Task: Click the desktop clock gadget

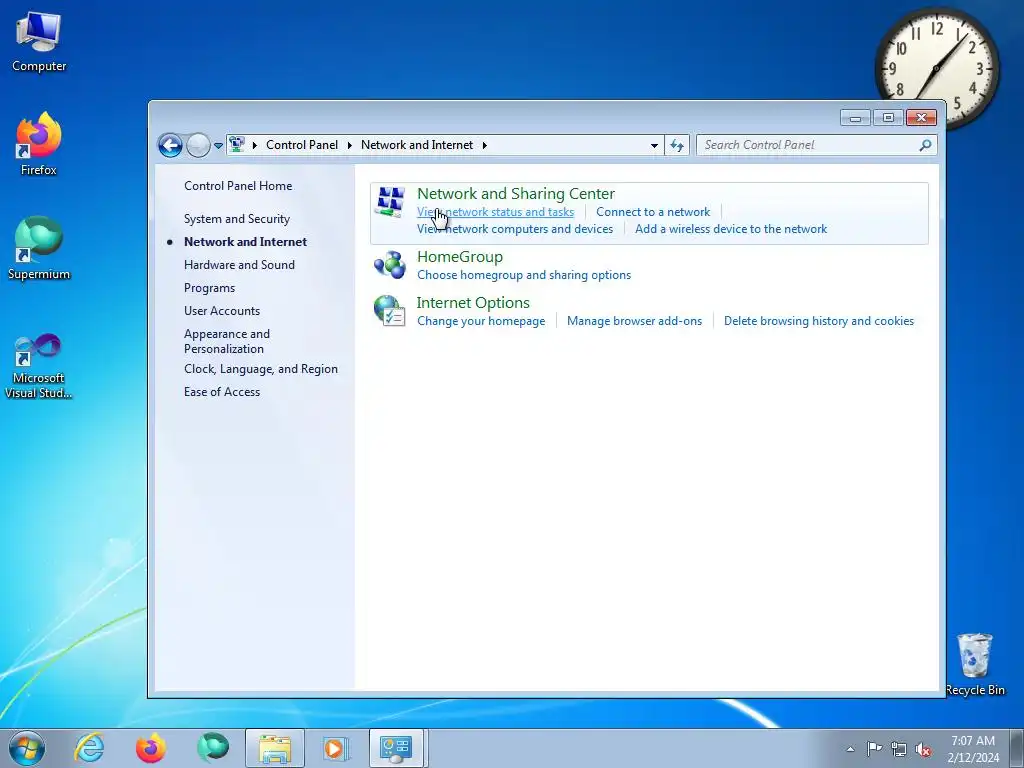Action: [x=936, y=67]
